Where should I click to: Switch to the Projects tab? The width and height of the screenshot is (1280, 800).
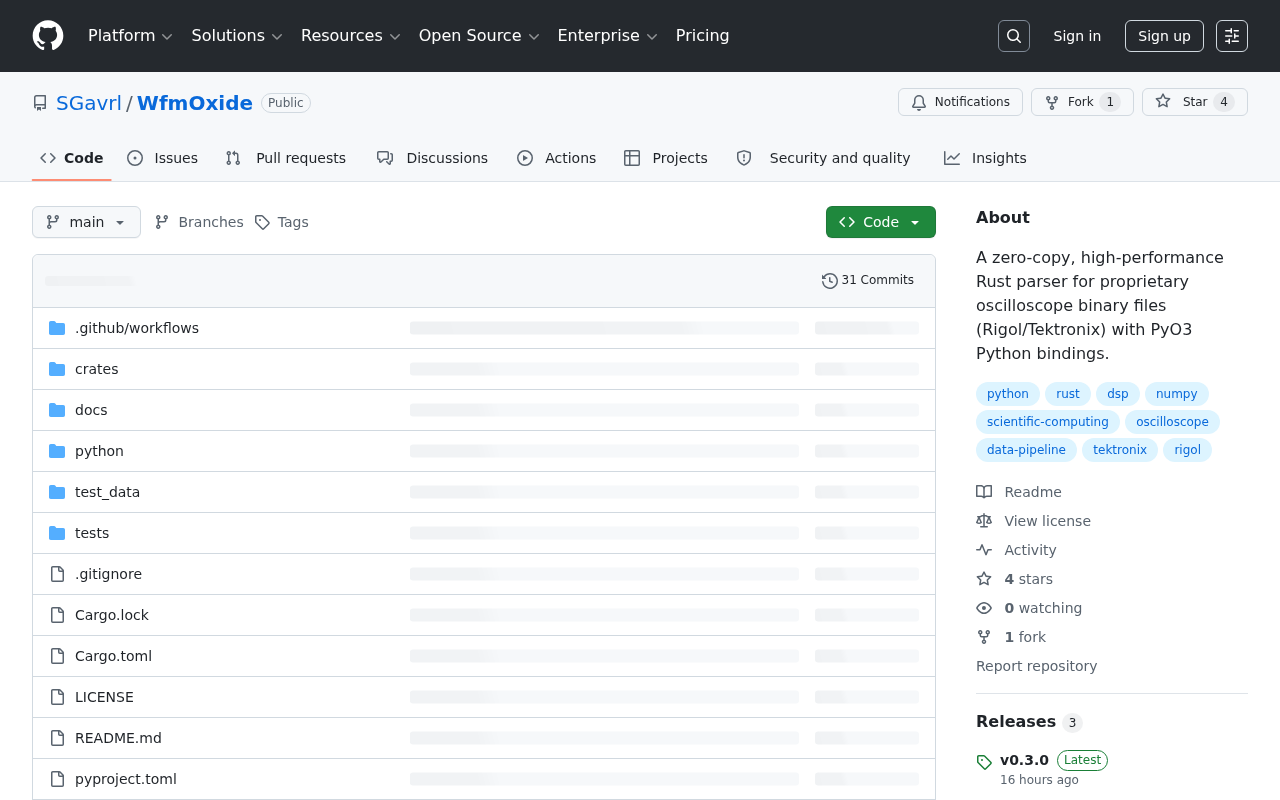point(665,158)
